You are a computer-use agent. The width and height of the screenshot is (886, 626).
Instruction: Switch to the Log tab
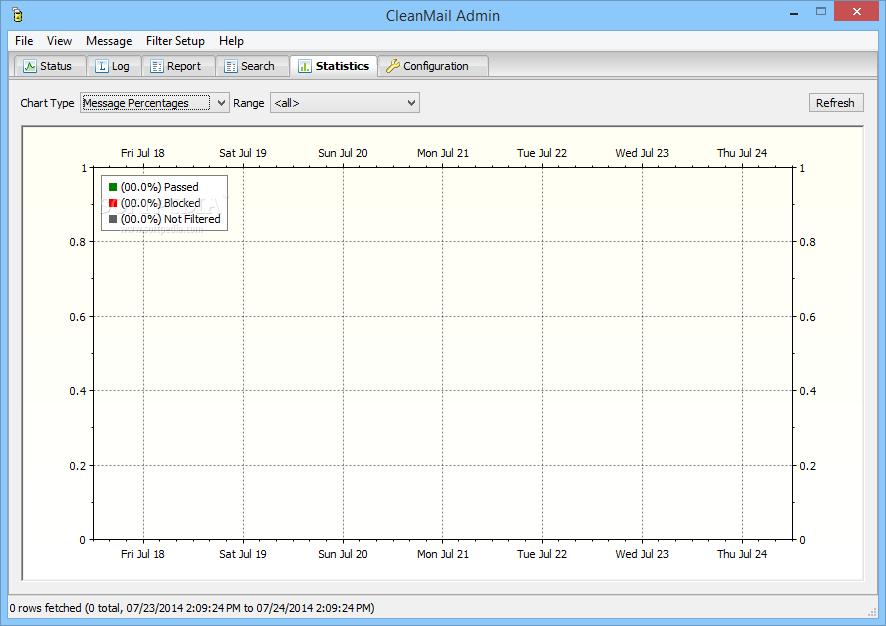113,66
